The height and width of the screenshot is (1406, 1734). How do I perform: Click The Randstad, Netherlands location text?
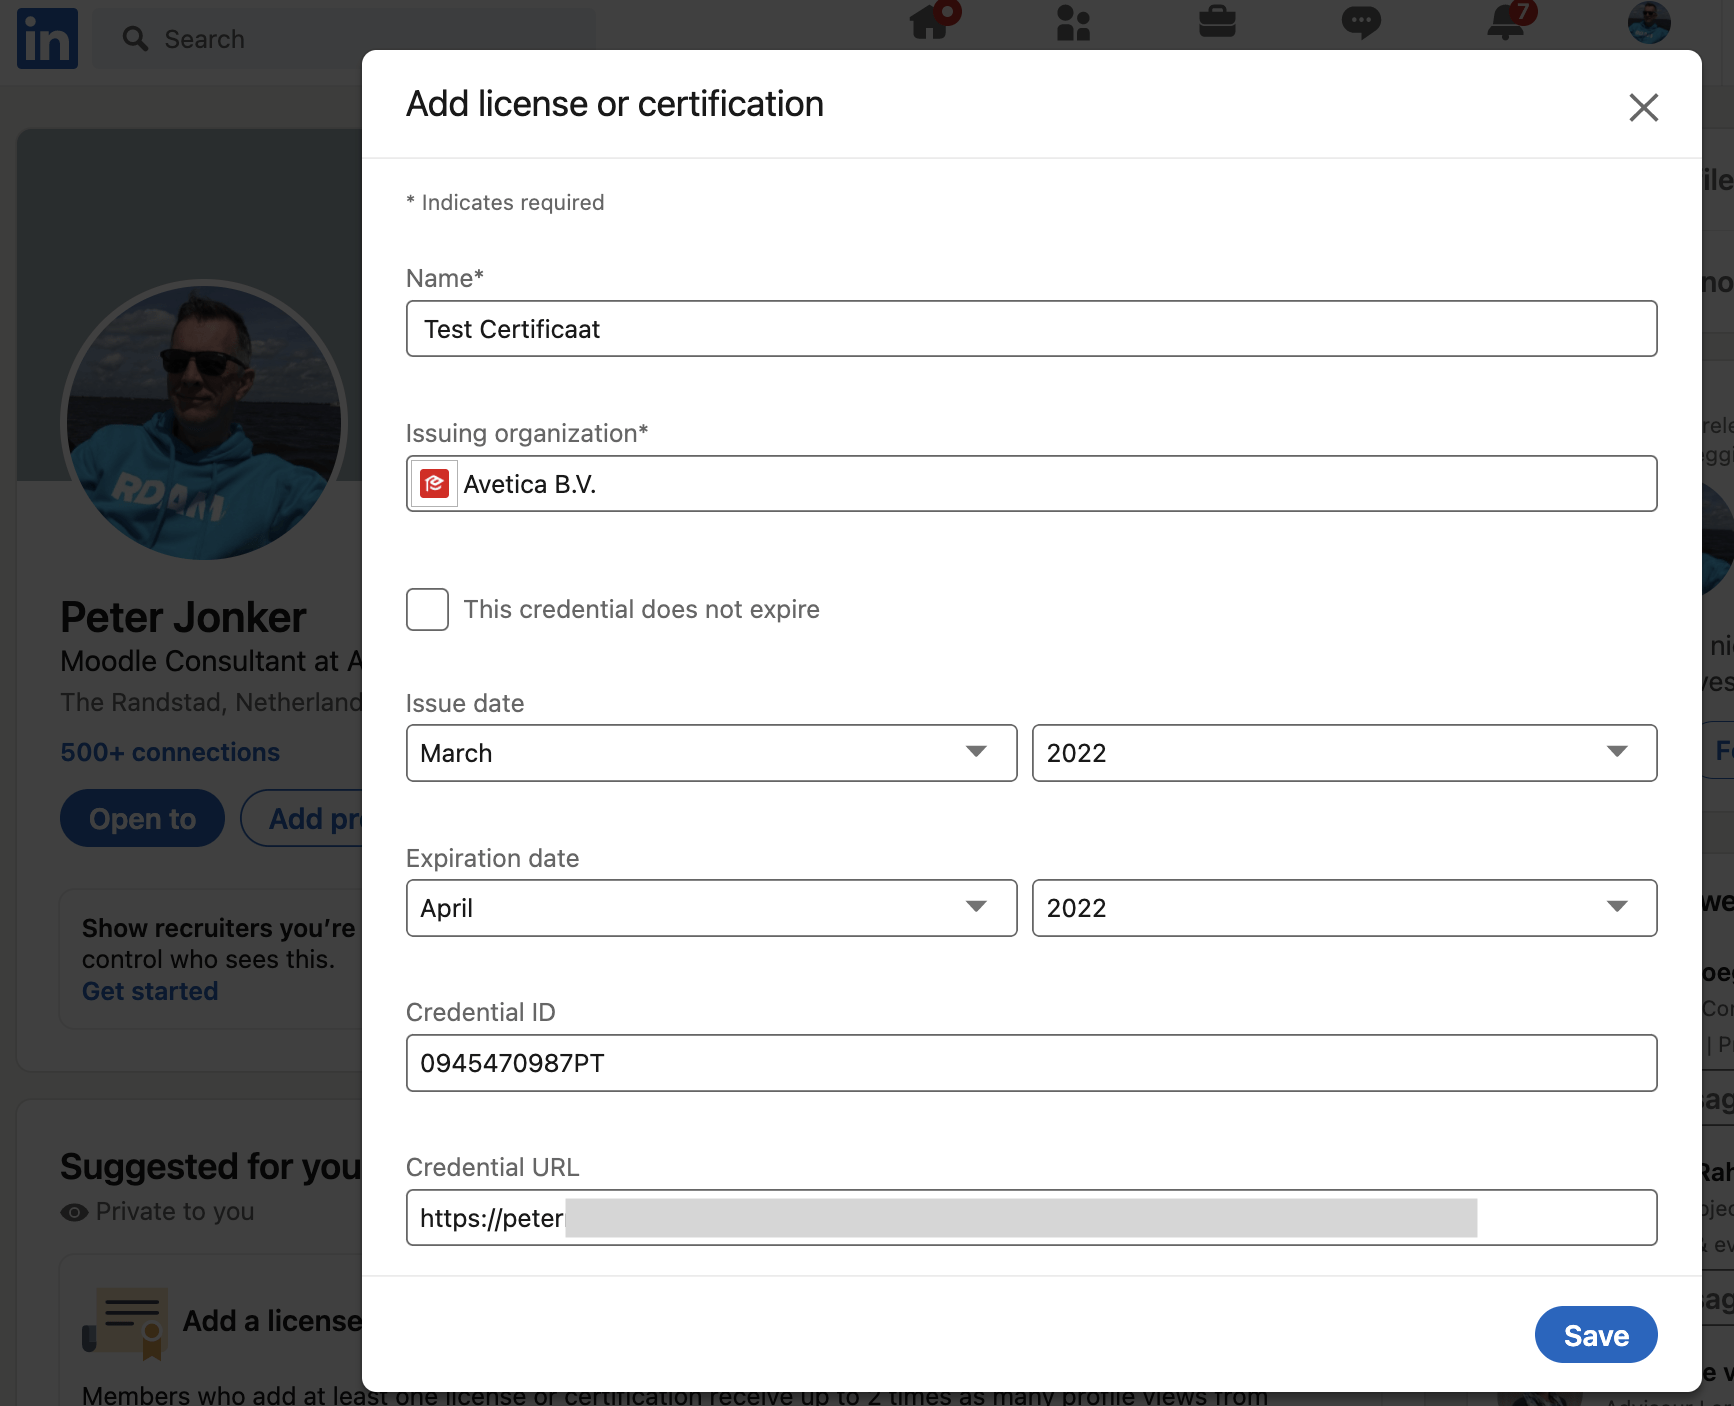click(x=211, y=702)
